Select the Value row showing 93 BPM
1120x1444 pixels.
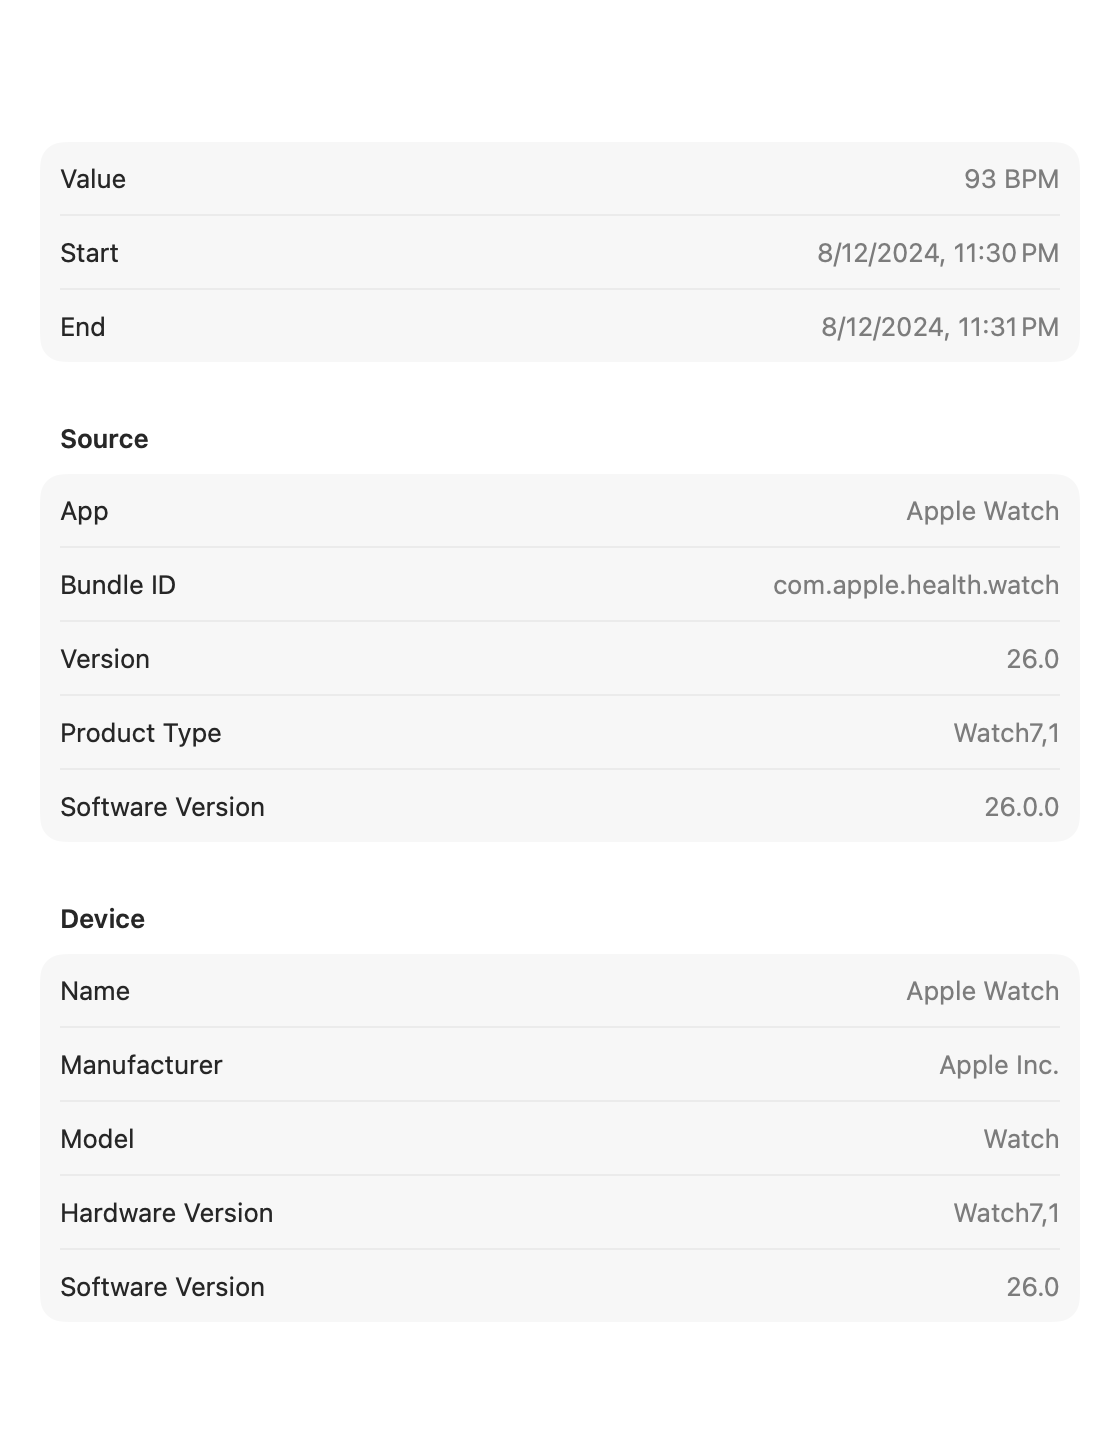(560, 179)
